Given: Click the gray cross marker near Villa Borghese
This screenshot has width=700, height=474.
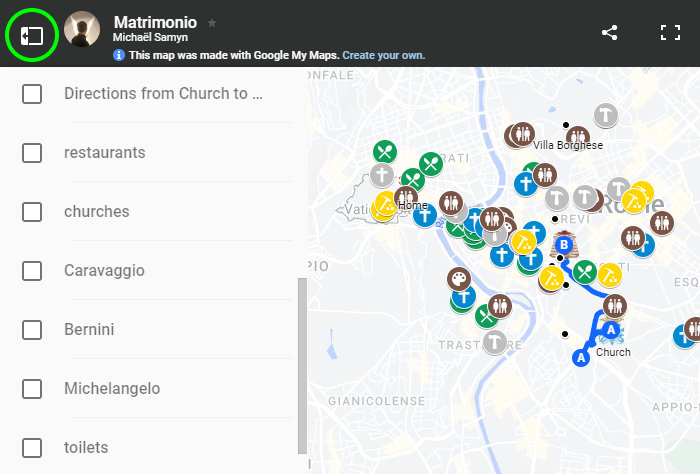Looking at the screenshot, I should point(604,115).
